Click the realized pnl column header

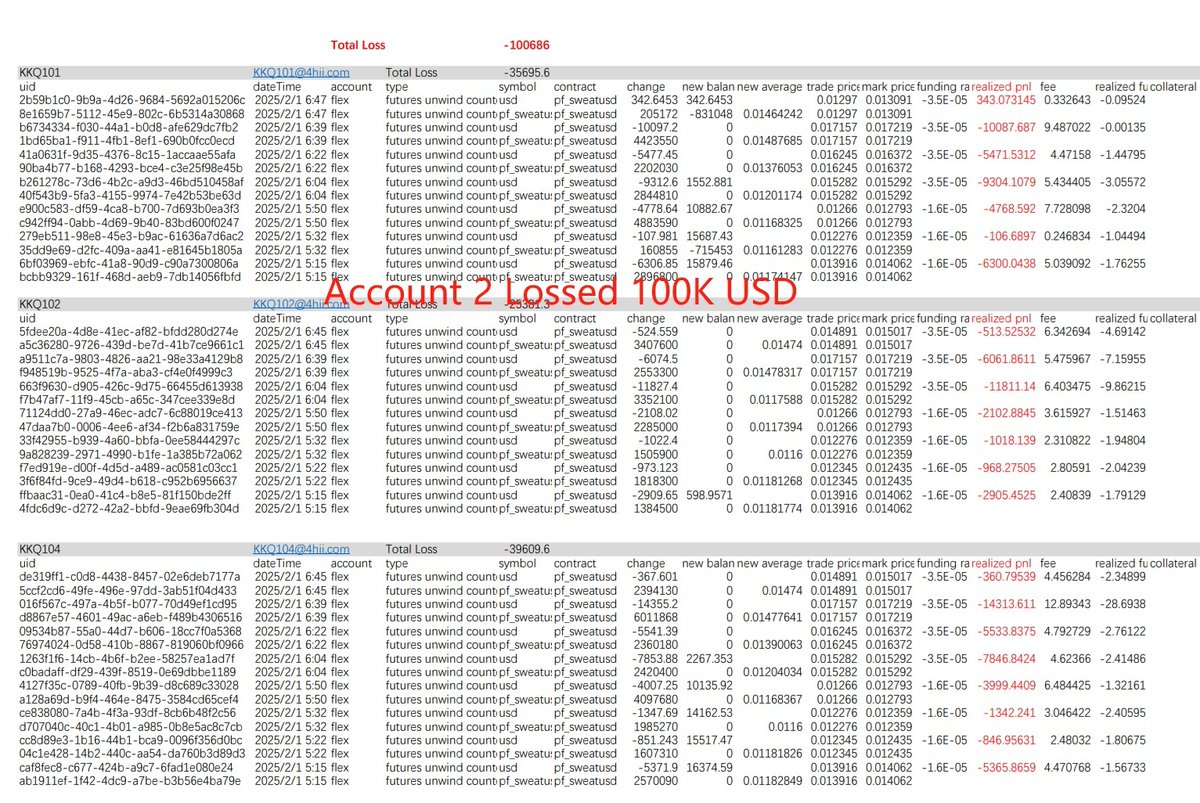pos(1002,86)
